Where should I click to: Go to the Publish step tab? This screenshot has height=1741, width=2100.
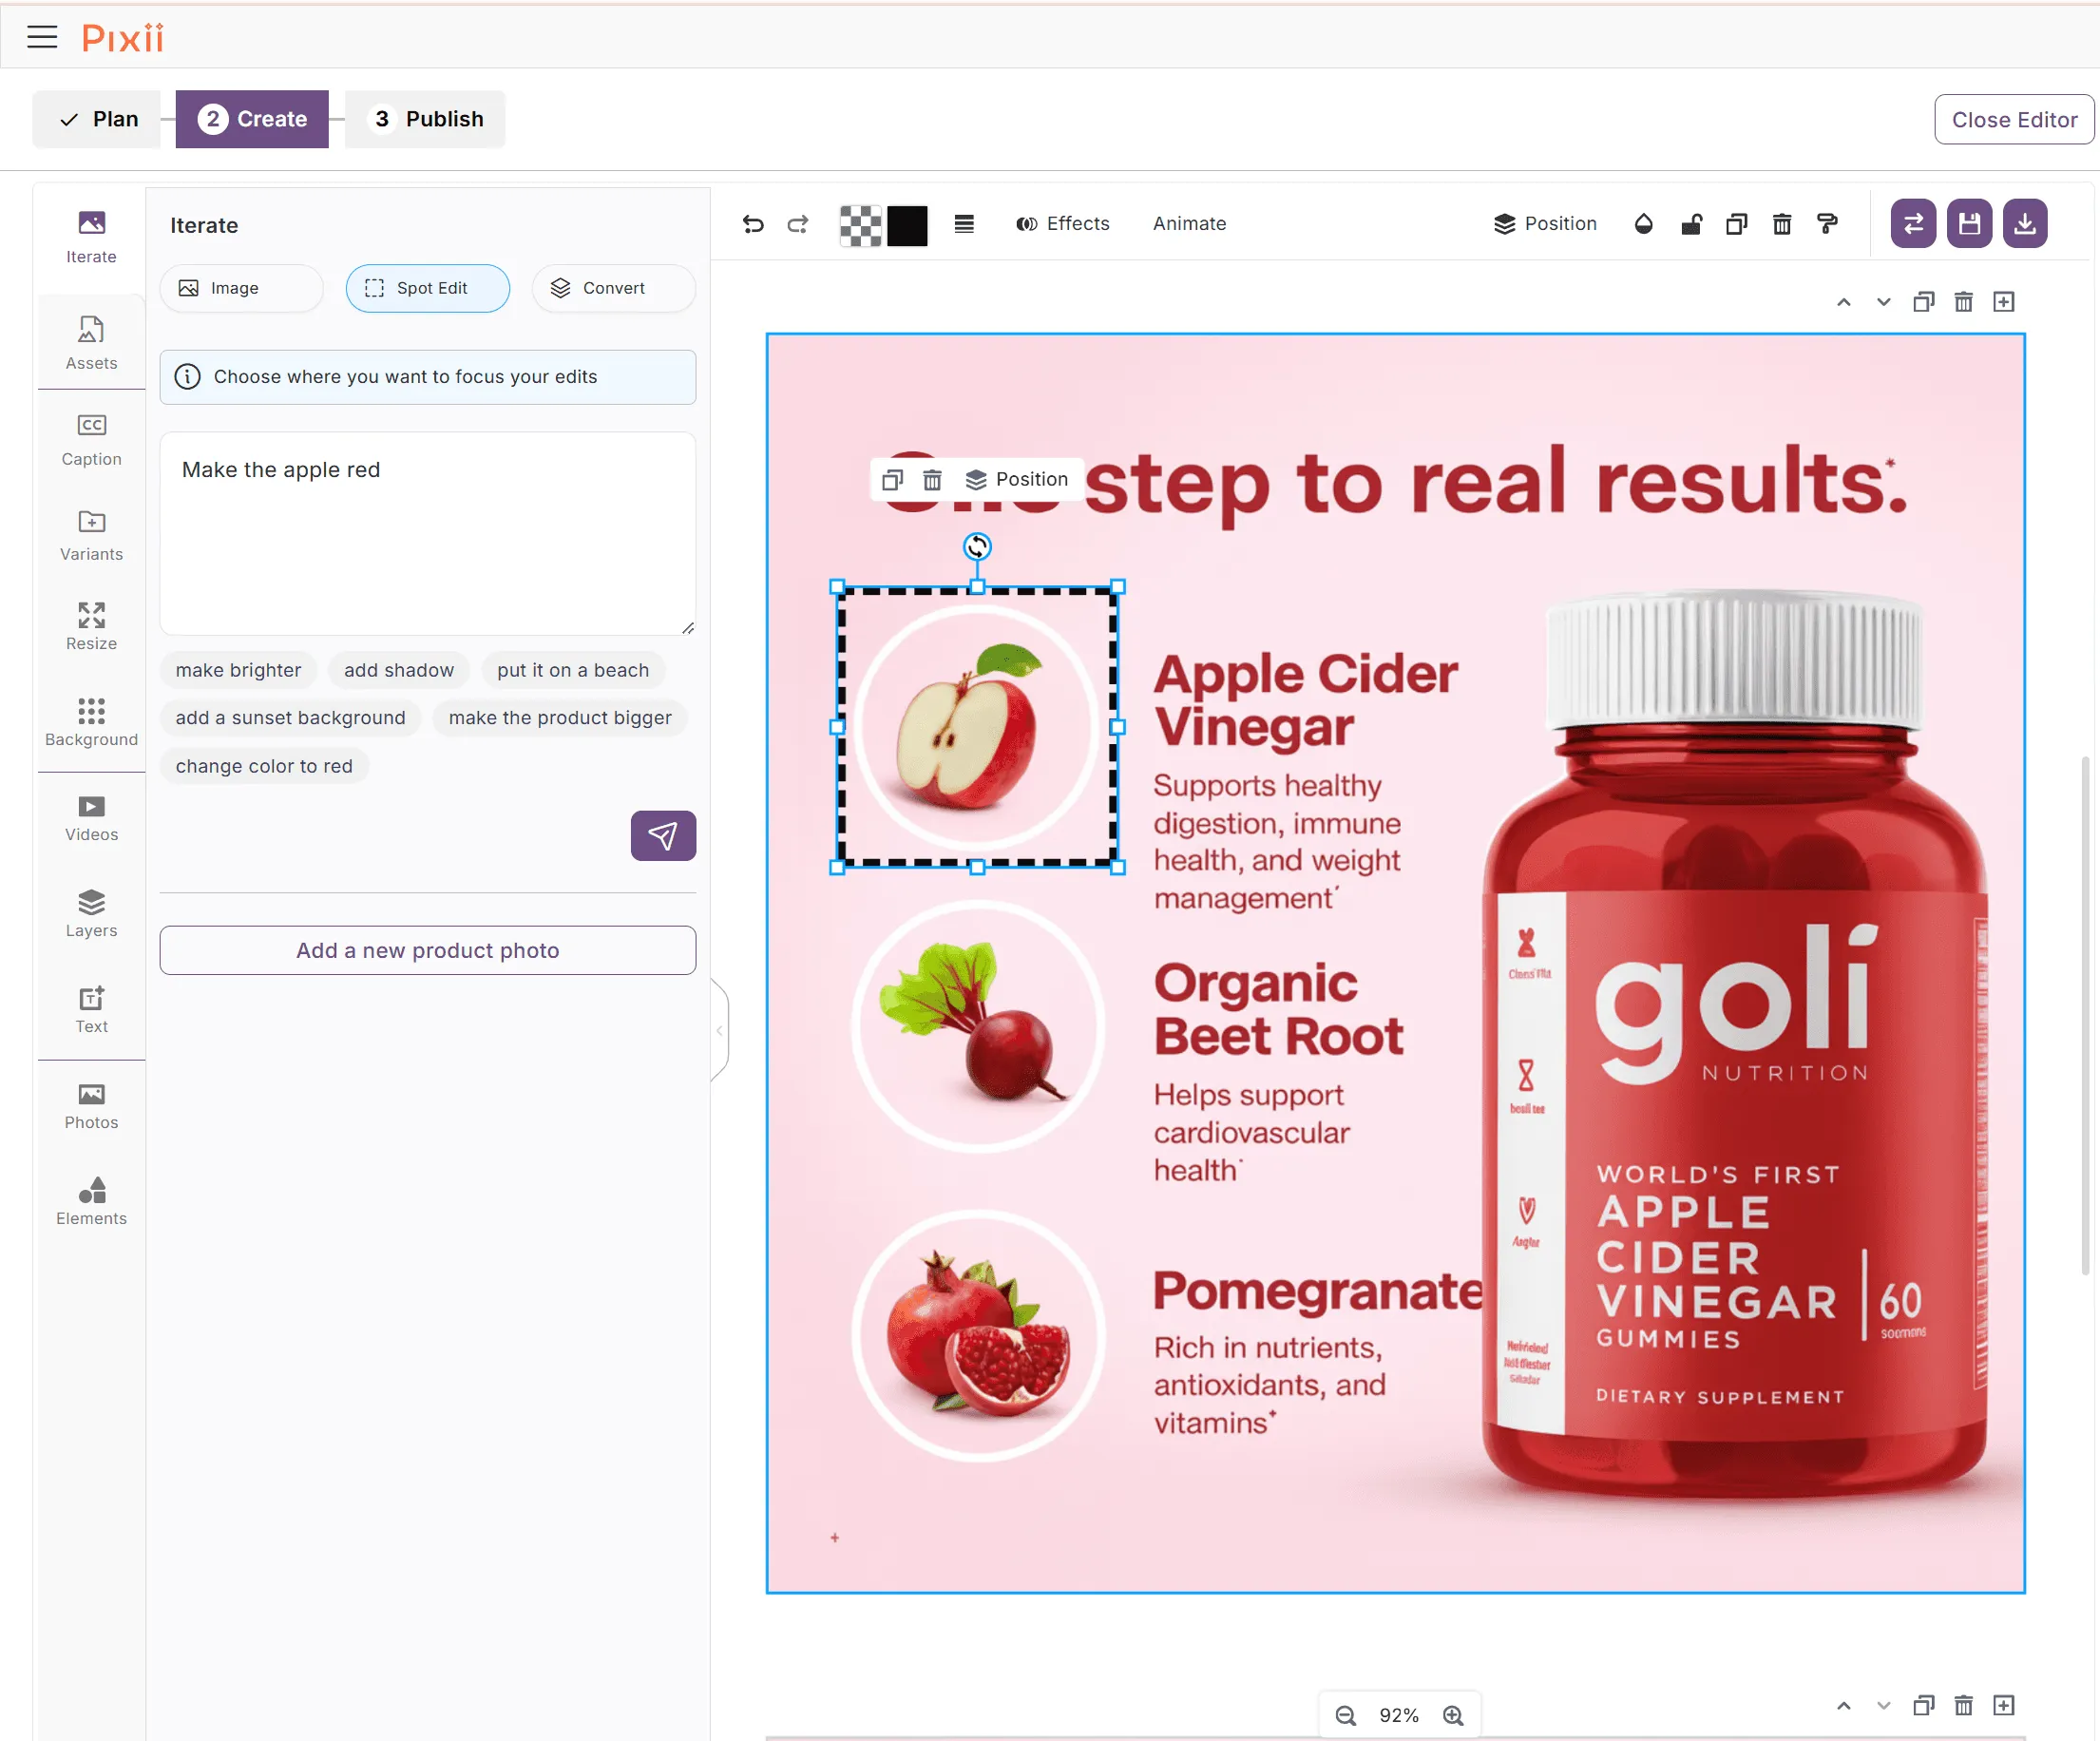click(425, 119)
